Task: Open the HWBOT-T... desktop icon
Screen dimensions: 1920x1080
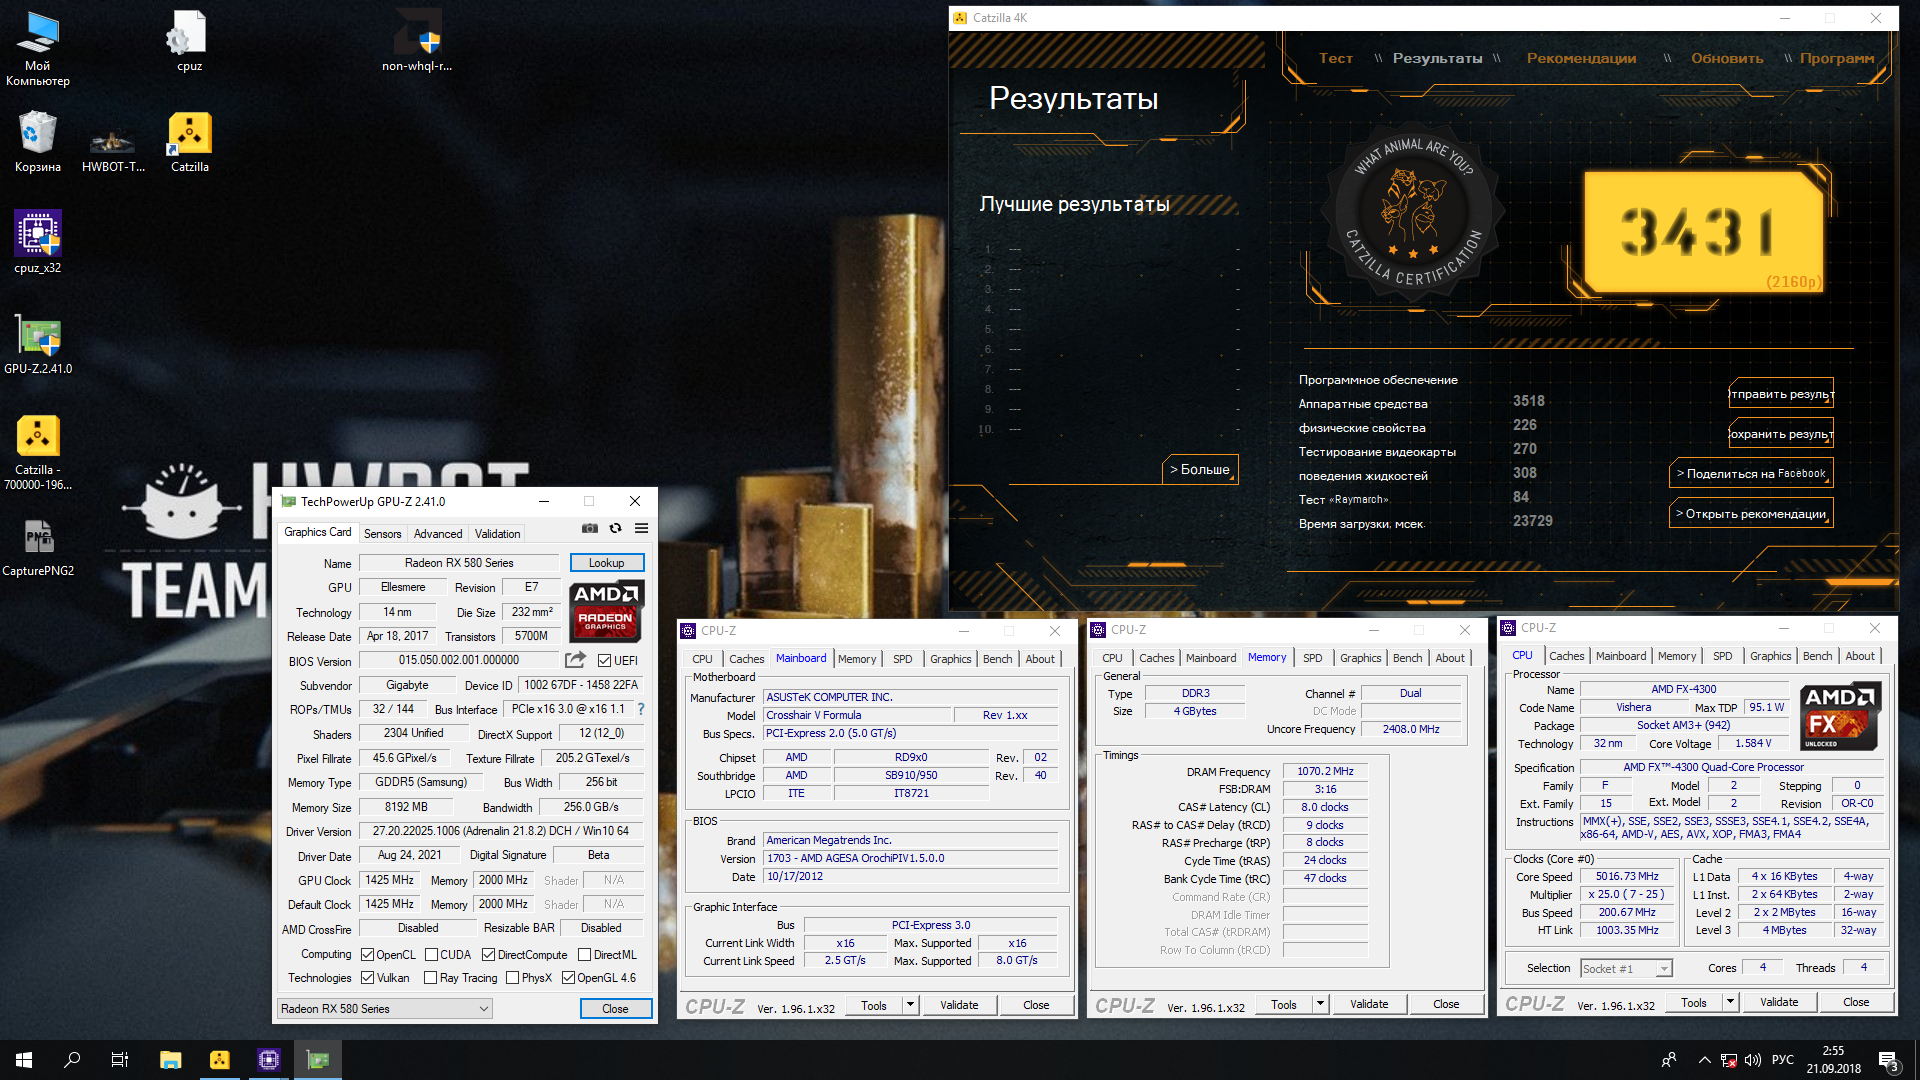Action: point(113,150)
